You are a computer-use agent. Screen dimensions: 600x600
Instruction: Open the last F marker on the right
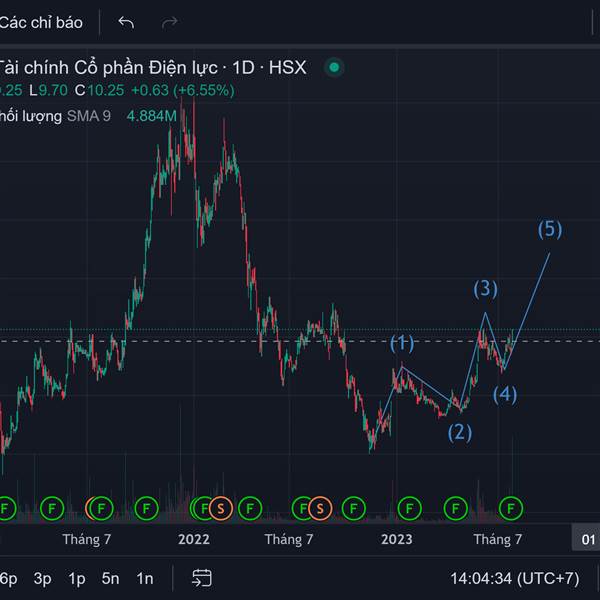click(x=511, y=509)
